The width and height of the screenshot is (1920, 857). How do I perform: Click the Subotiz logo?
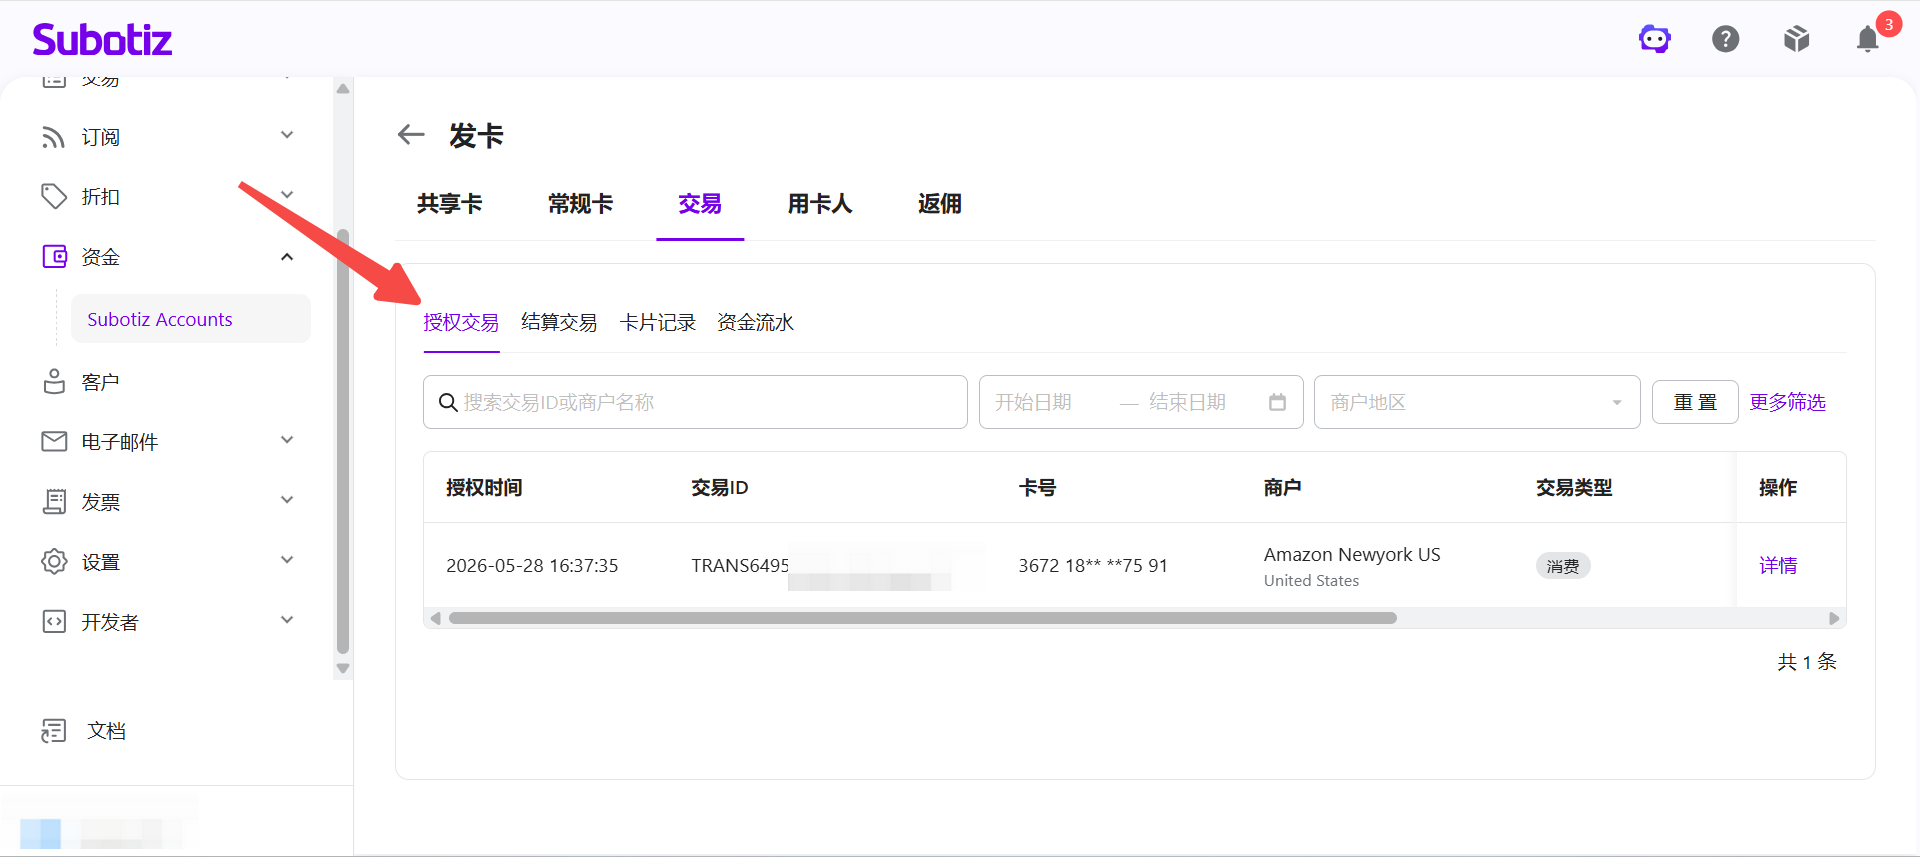[x=102, y=40]
